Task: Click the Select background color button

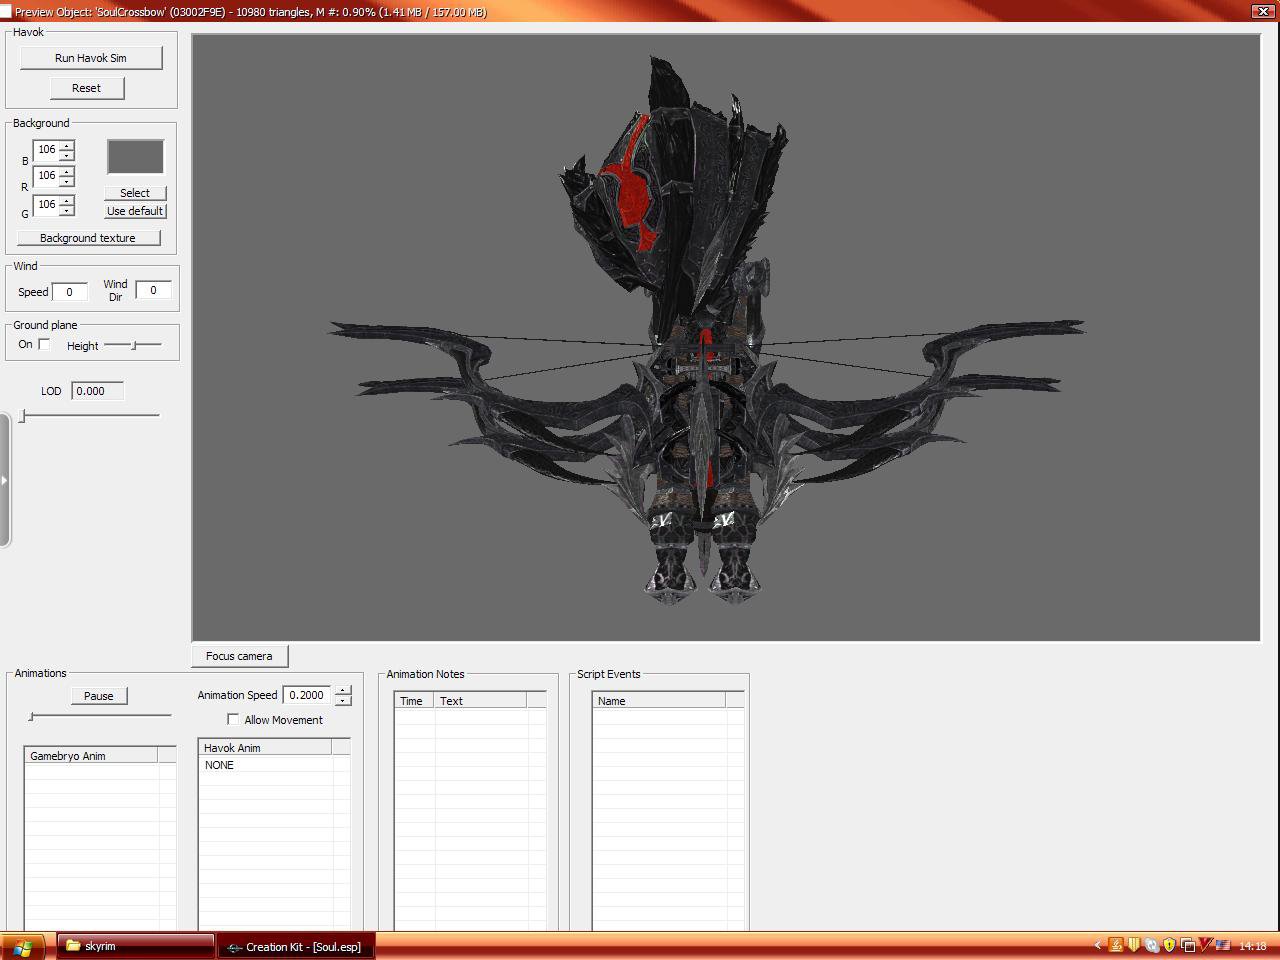Action: [135, 193]
